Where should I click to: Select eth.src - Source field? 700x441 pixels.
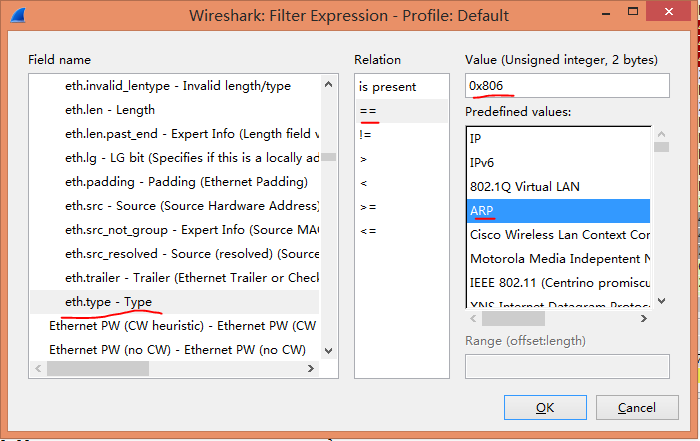[175, 206]
